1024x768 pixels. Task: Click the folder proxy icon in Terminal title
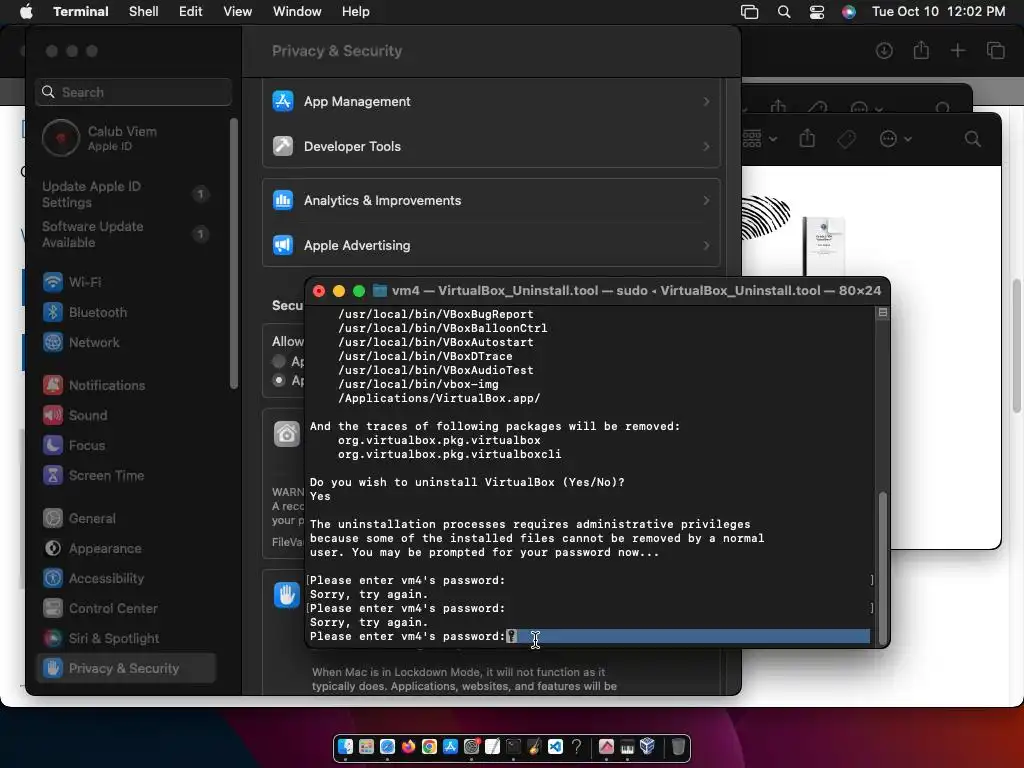379,291
